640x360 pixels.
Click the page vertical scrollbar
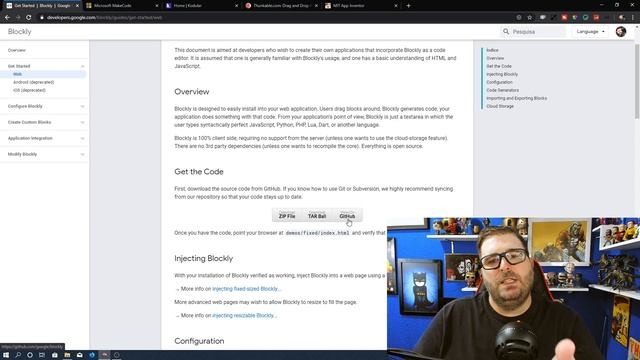click(x=637, y=82)
